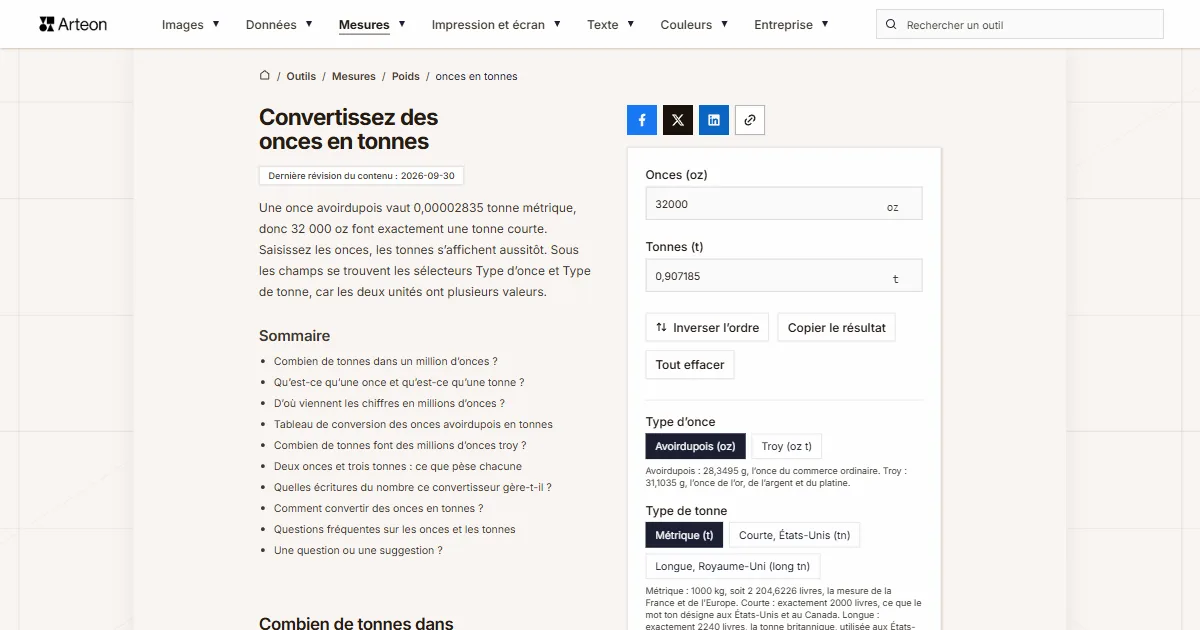Share page on Facebook
Viewport: 1200px width, 630px height.
click(642, 120)
